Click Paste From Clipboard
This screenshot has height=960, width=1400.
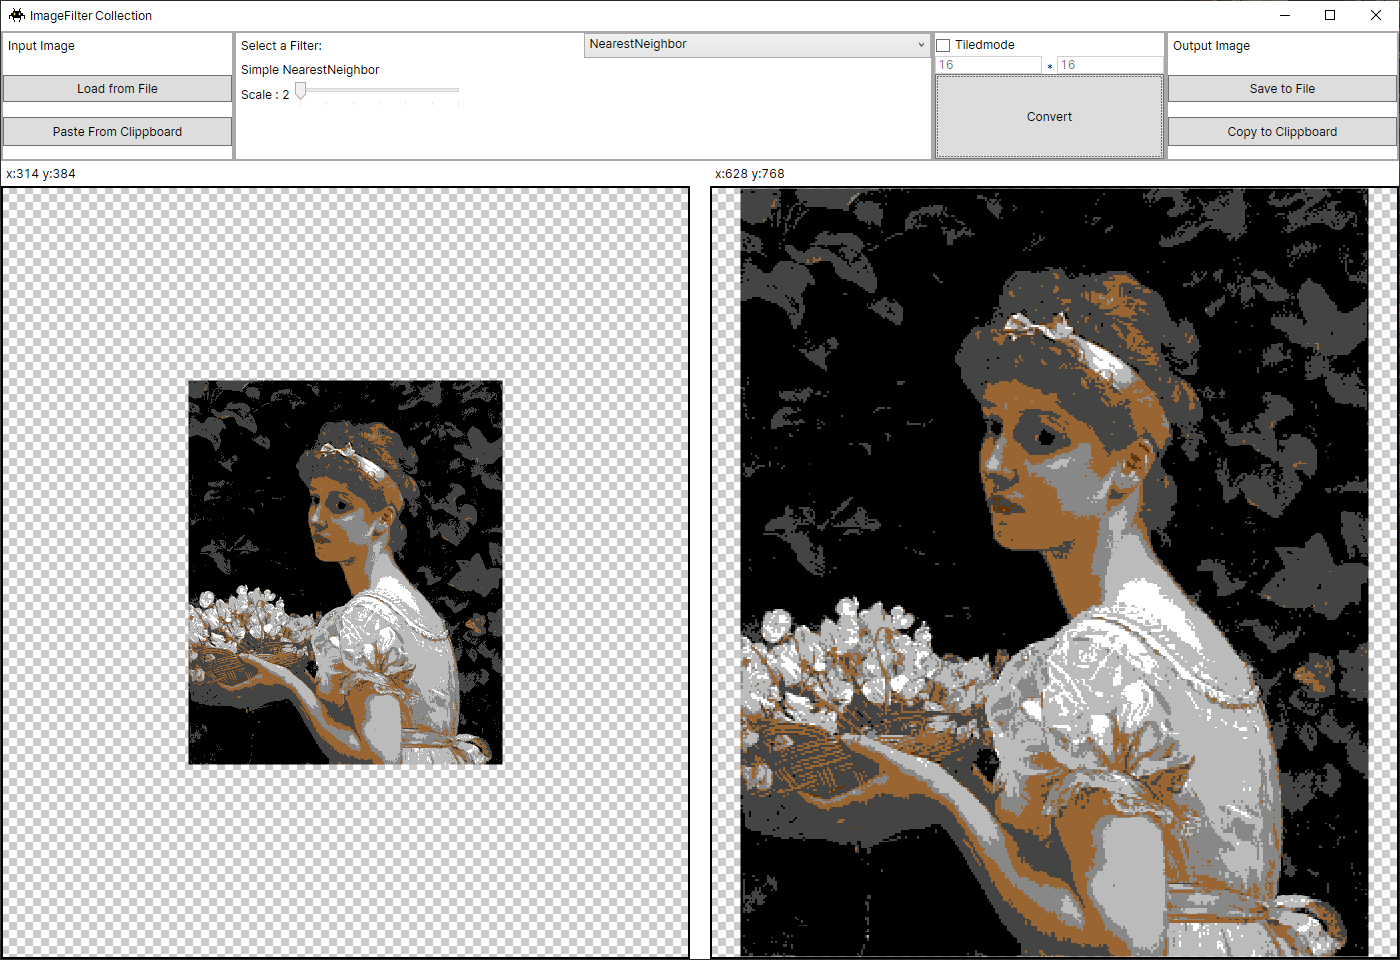point(118,131)
